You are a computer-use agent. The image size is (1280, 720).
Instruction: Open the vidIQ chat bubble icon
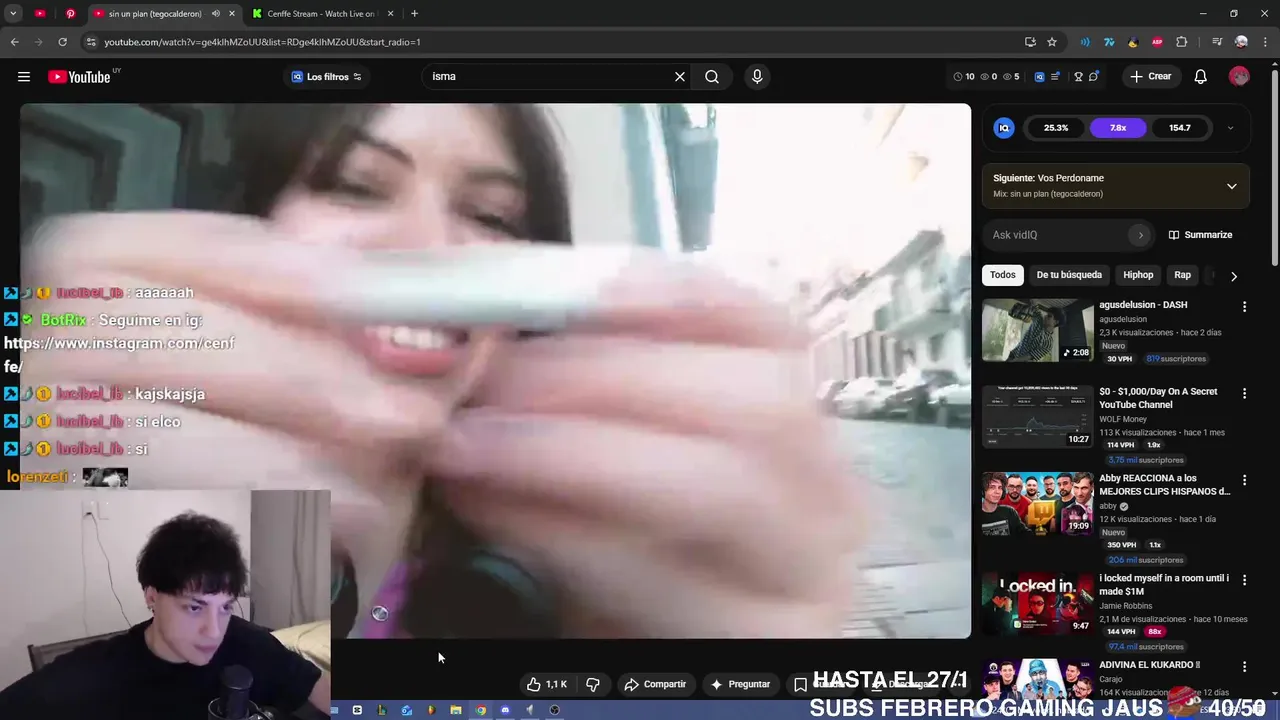click(1094, 77)
